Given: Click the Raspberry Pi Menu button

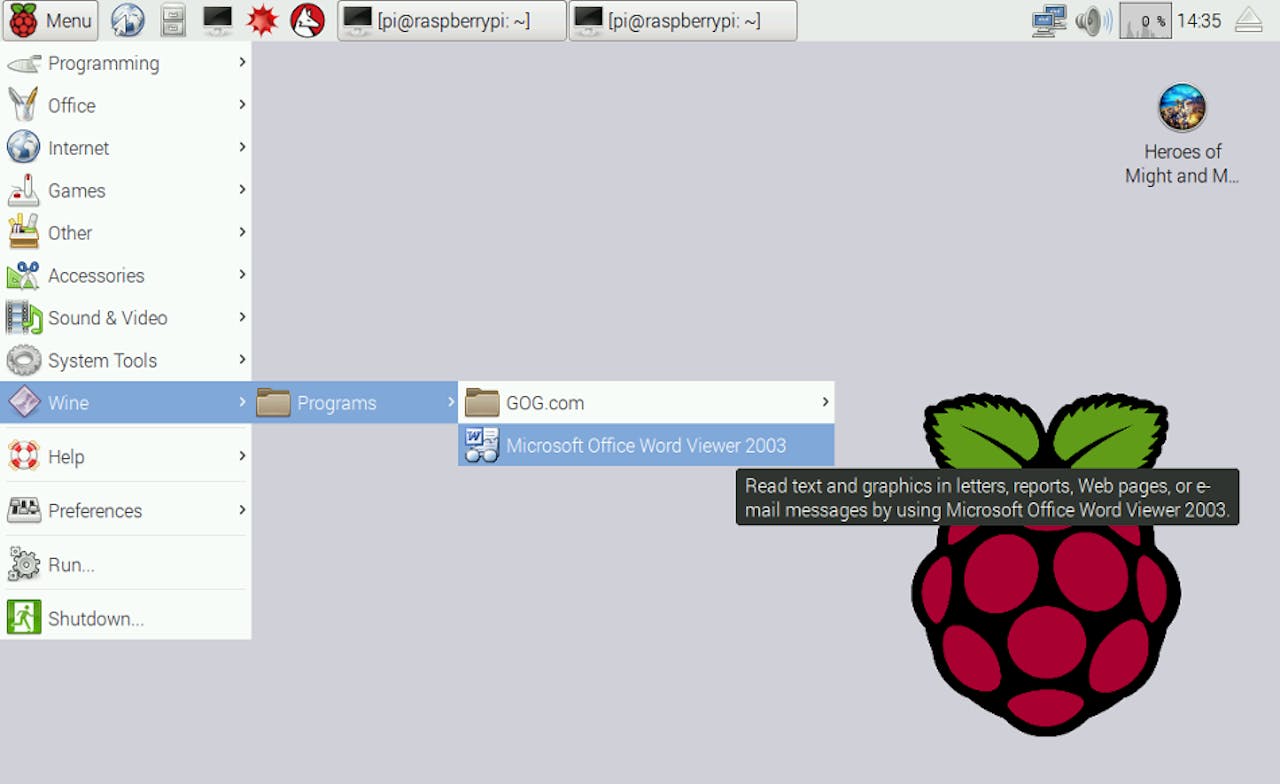Looking at the screenshot, I should click(x=50, y=20).
